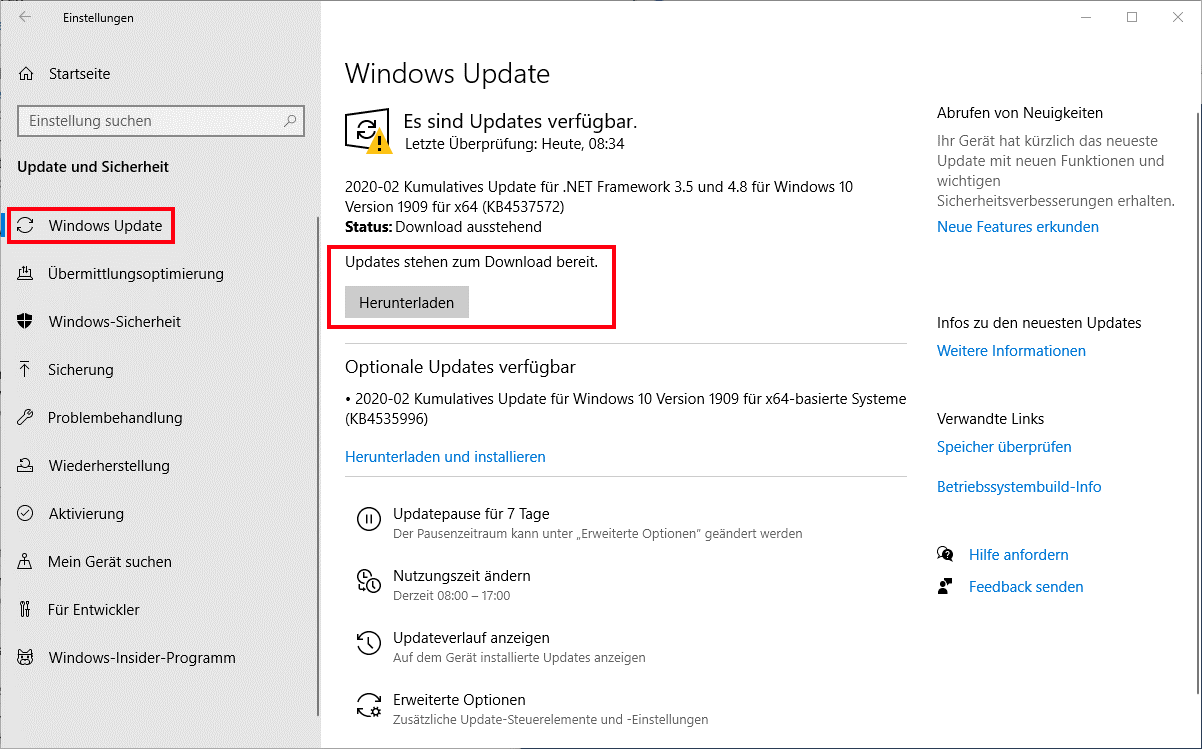This screenshot has height=749, width=1202.
Task: Click the pause icon for Updatepause
Action: pyautogui.click(x=369, y=518)
